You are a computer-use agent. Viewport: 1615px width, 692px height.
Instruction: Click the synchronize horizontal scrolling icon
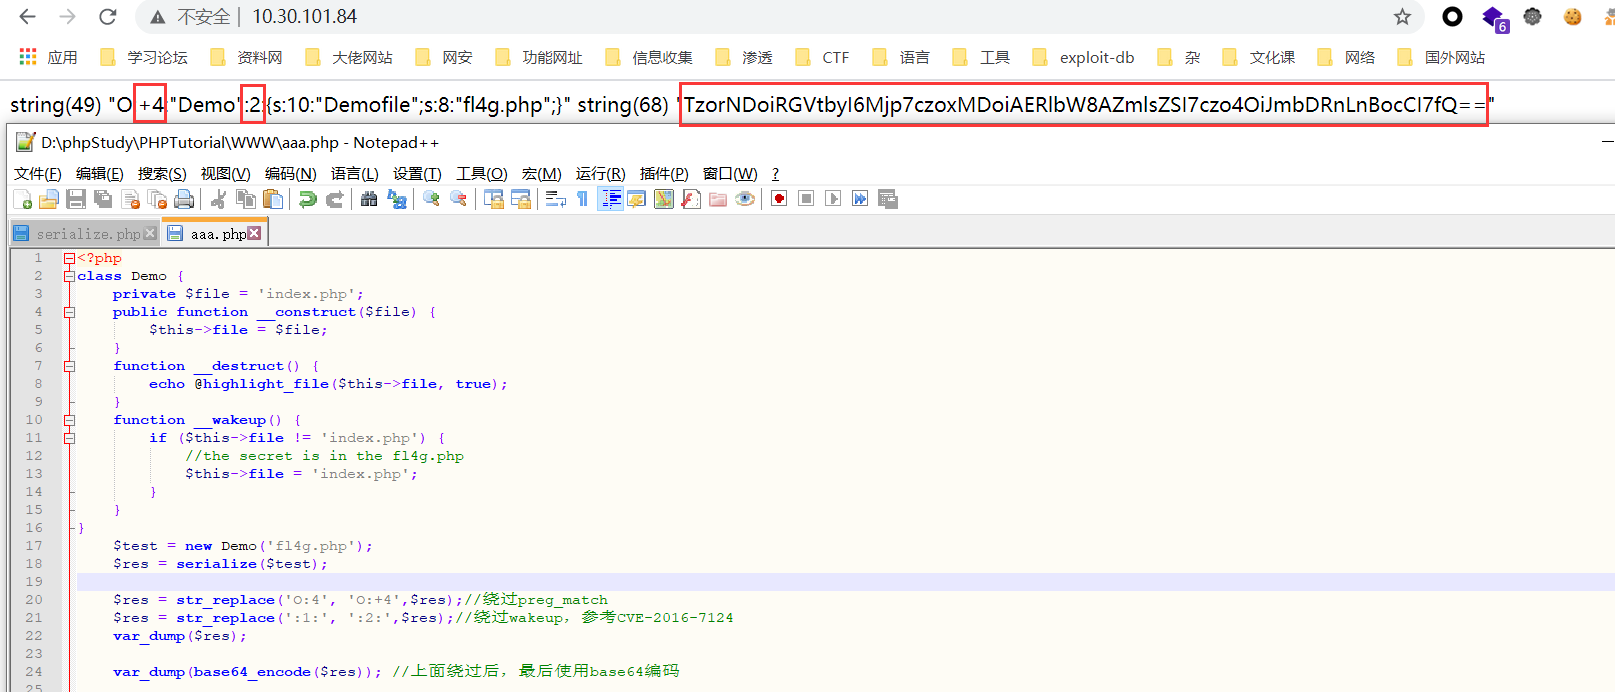point(520,199)
